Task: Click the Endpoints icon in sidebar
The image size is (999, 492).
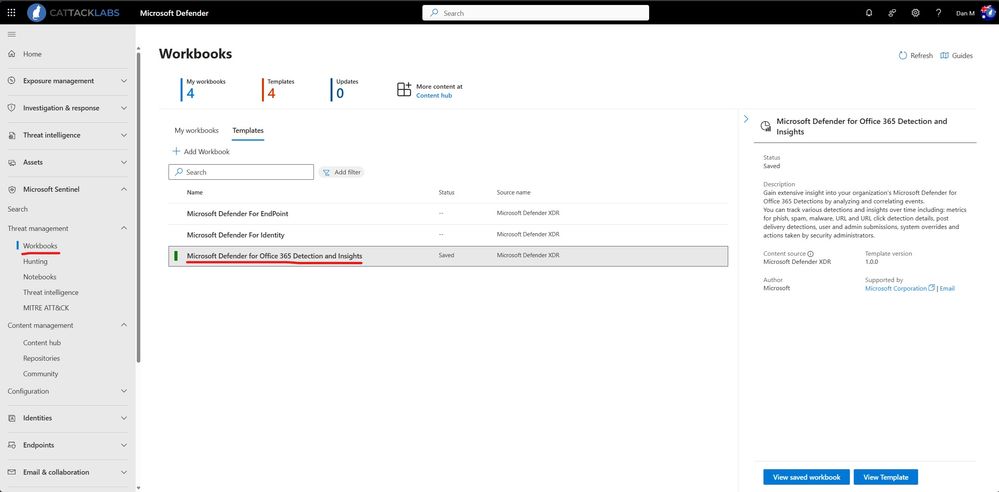Action: coord(11,445)
